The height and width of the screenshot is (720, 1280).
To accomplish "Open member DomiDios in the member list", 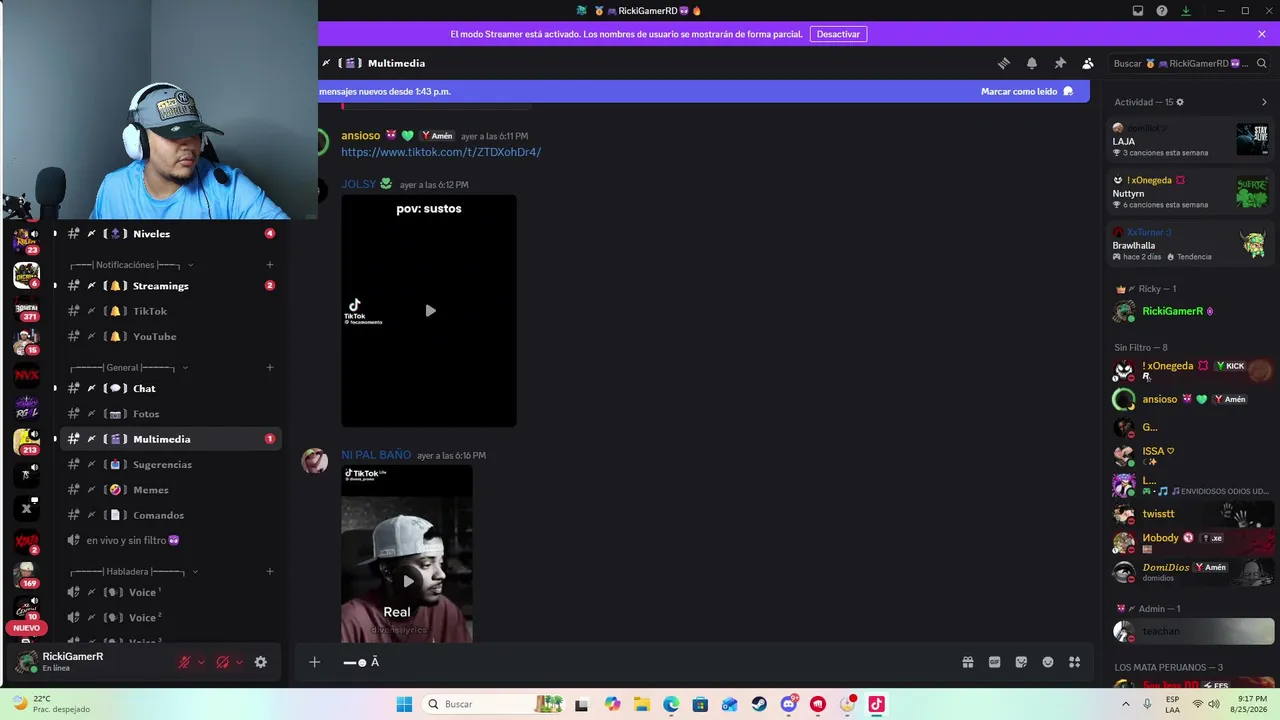I will pyautogui.click(x=1192, y=572).
